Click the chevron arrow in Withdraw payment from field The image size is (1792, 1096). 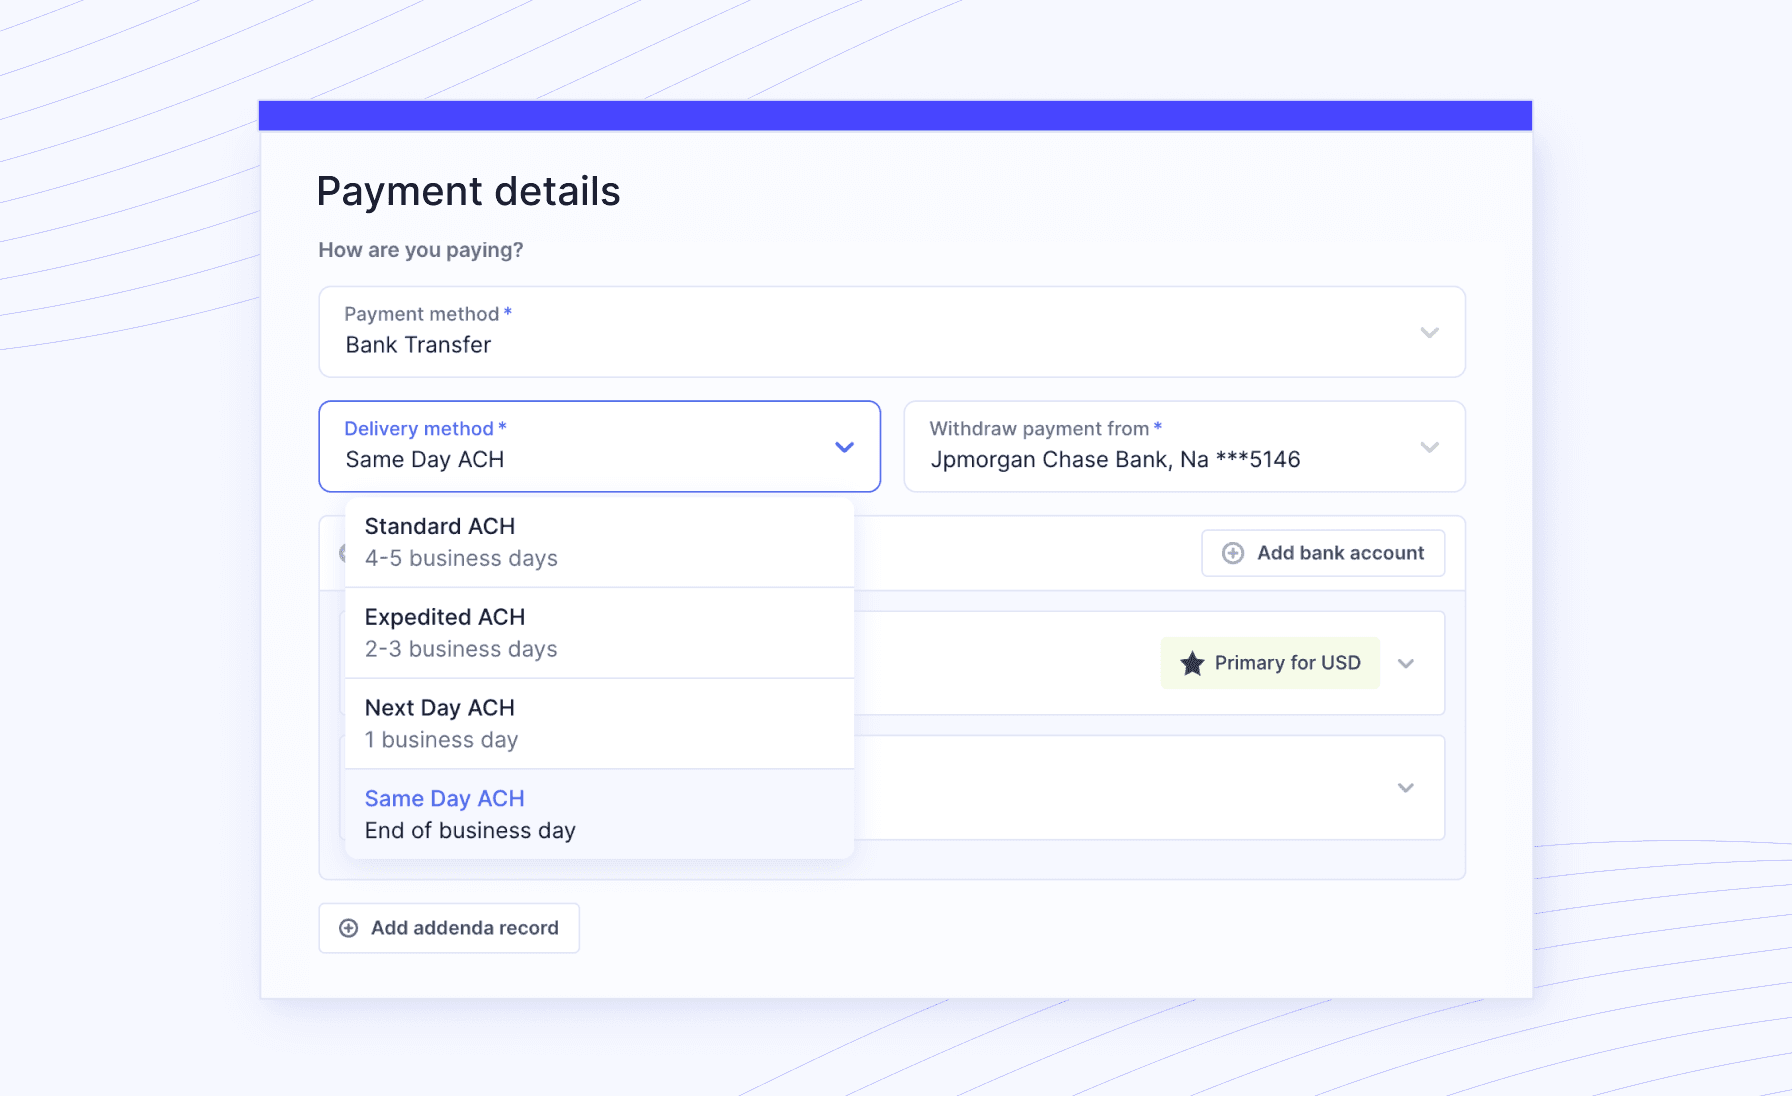tap(1429, 447)
